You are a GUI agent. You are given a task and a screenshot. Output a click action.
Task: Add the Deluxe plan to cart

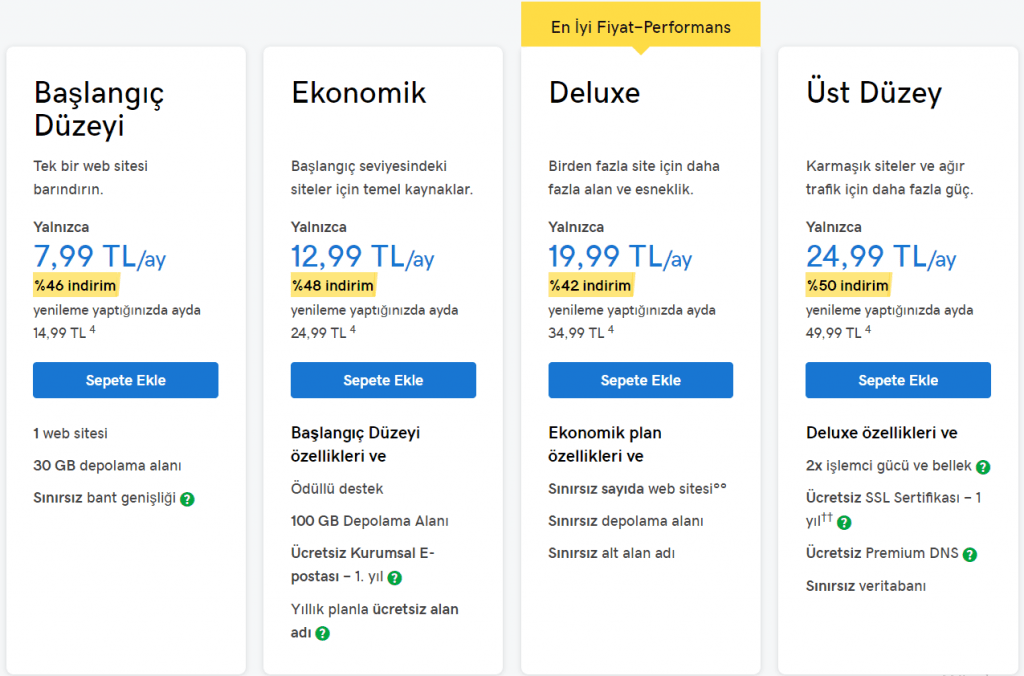[x=640, y=380]
